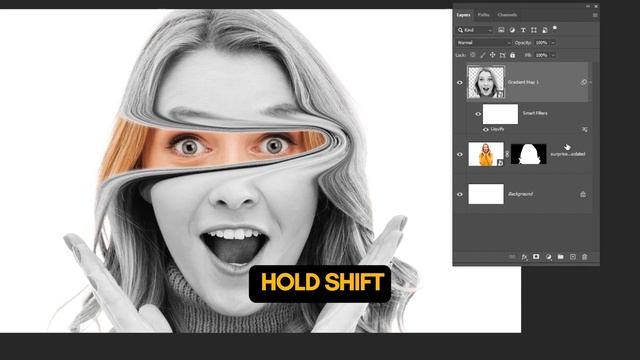Select the Smart Filters white mask thumbnail
The image size is (640, 360).
(x=500, y=114)
